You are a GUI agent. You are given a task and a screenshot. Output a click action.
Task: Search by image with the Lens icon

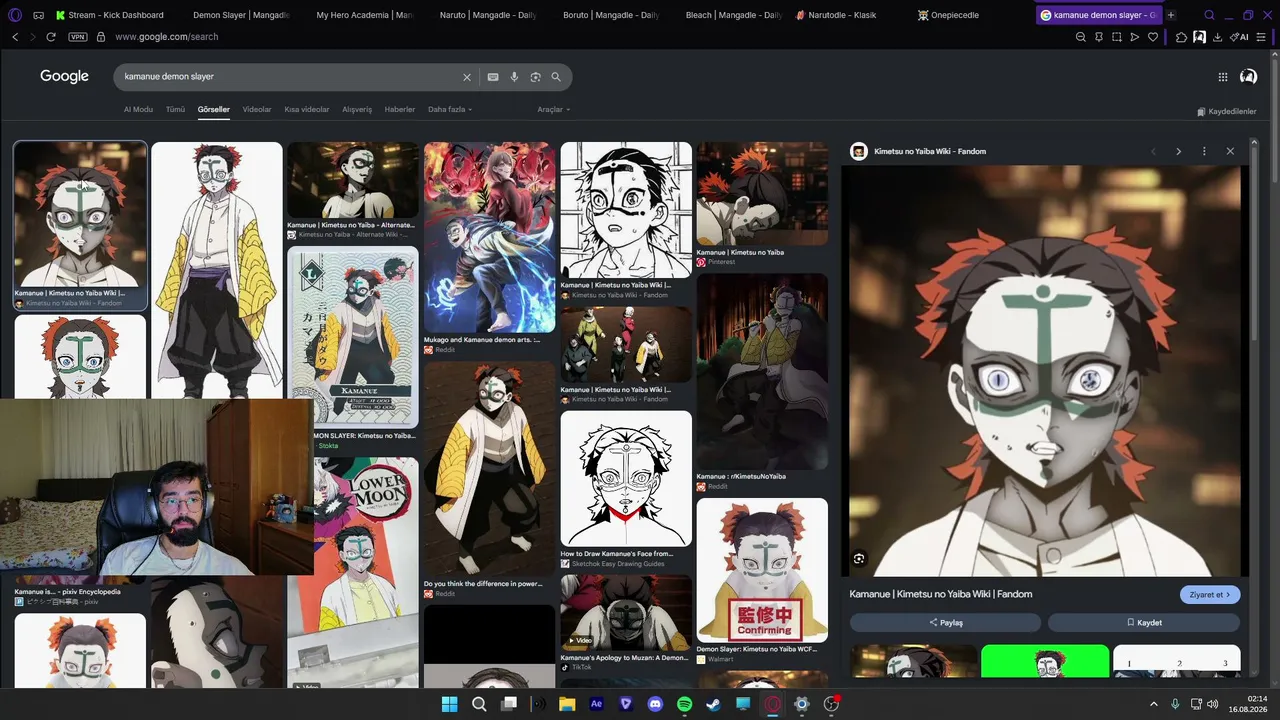click(535, 77)
